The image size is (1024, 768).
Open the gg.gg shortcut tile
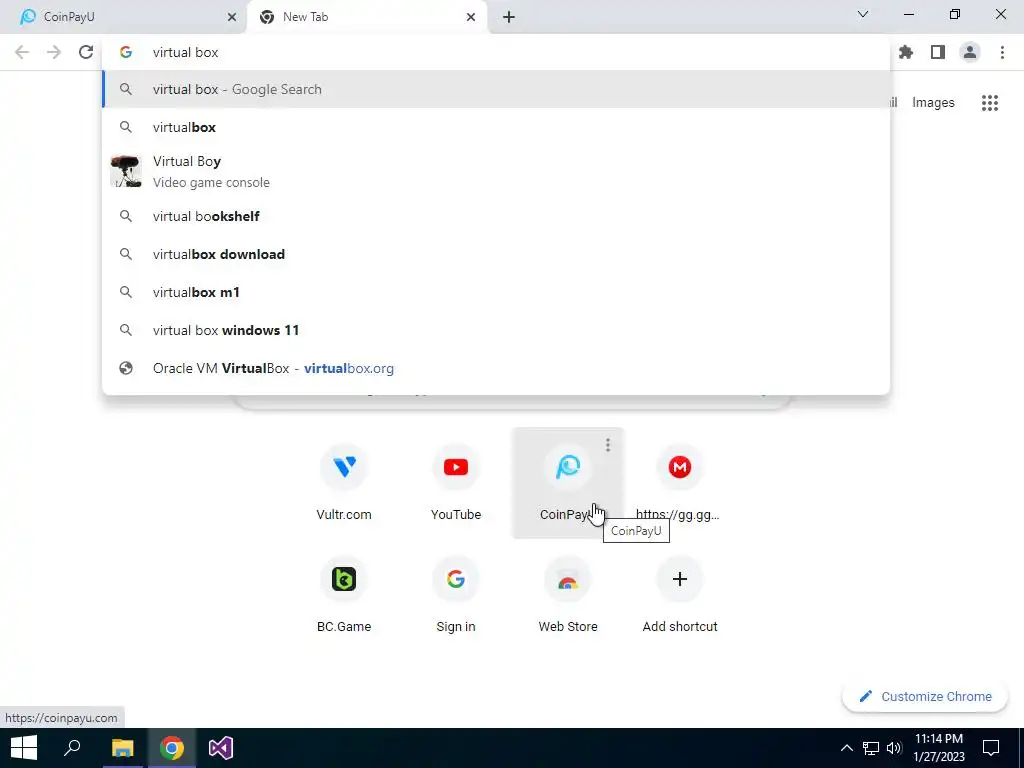pos(679,483)
